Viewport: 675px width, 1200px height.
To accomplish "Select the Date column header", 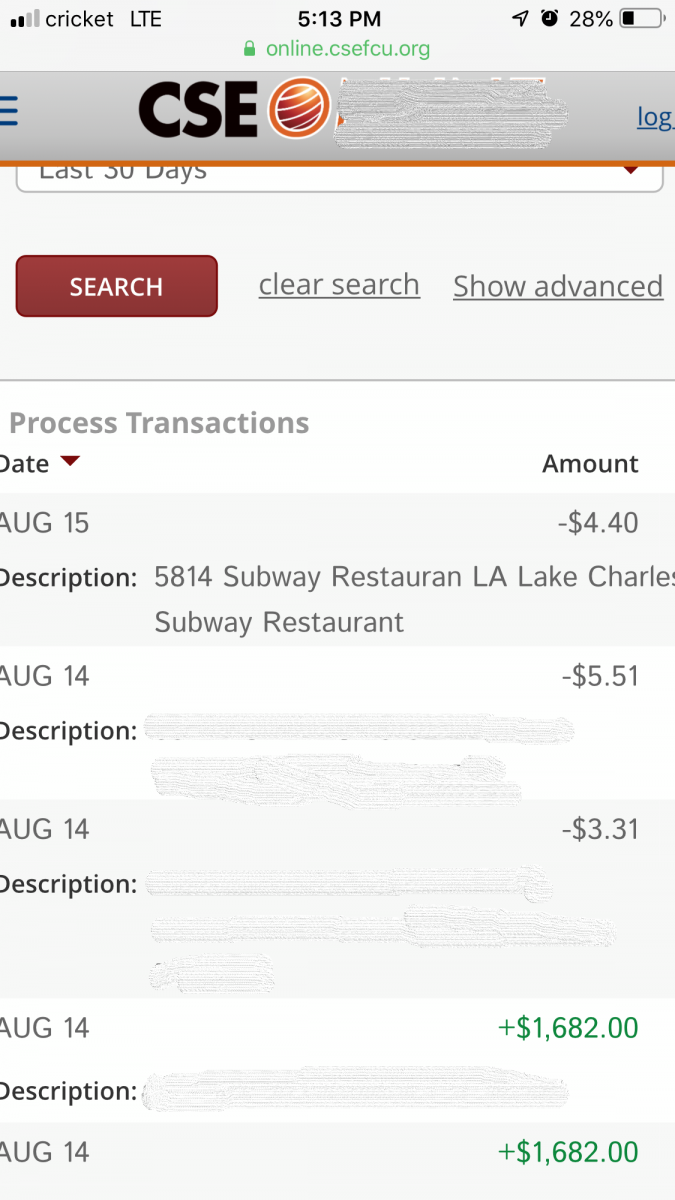I will [24, 463].
